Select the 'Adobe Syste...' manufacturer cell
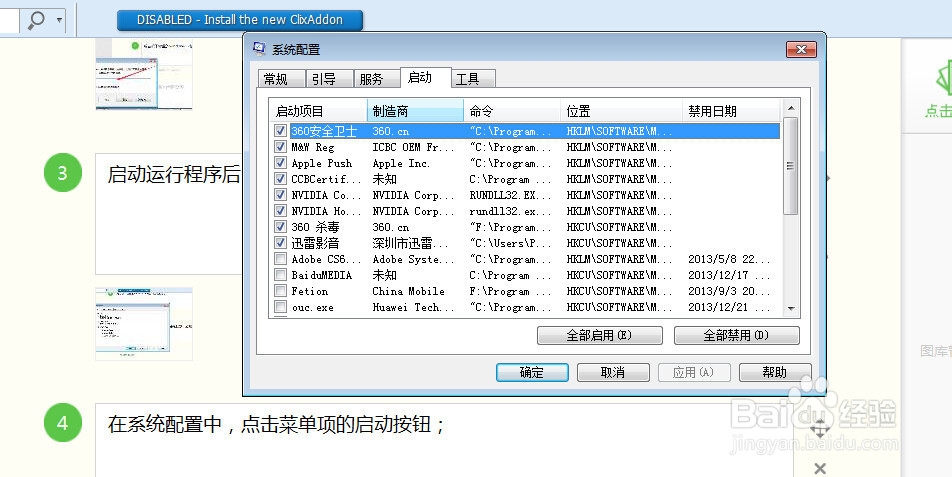 (x=413, y=259)
